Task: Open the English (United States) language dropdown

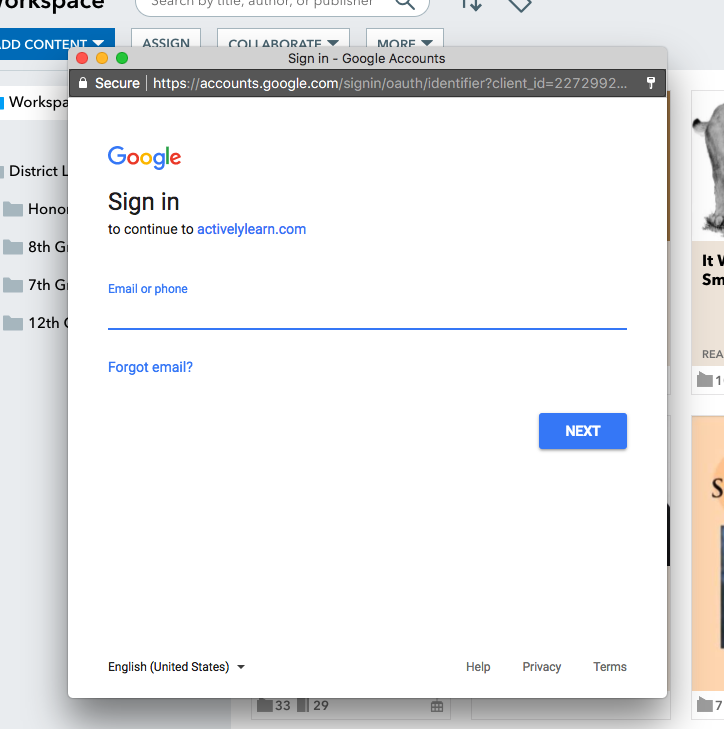Action: [176, 667]
